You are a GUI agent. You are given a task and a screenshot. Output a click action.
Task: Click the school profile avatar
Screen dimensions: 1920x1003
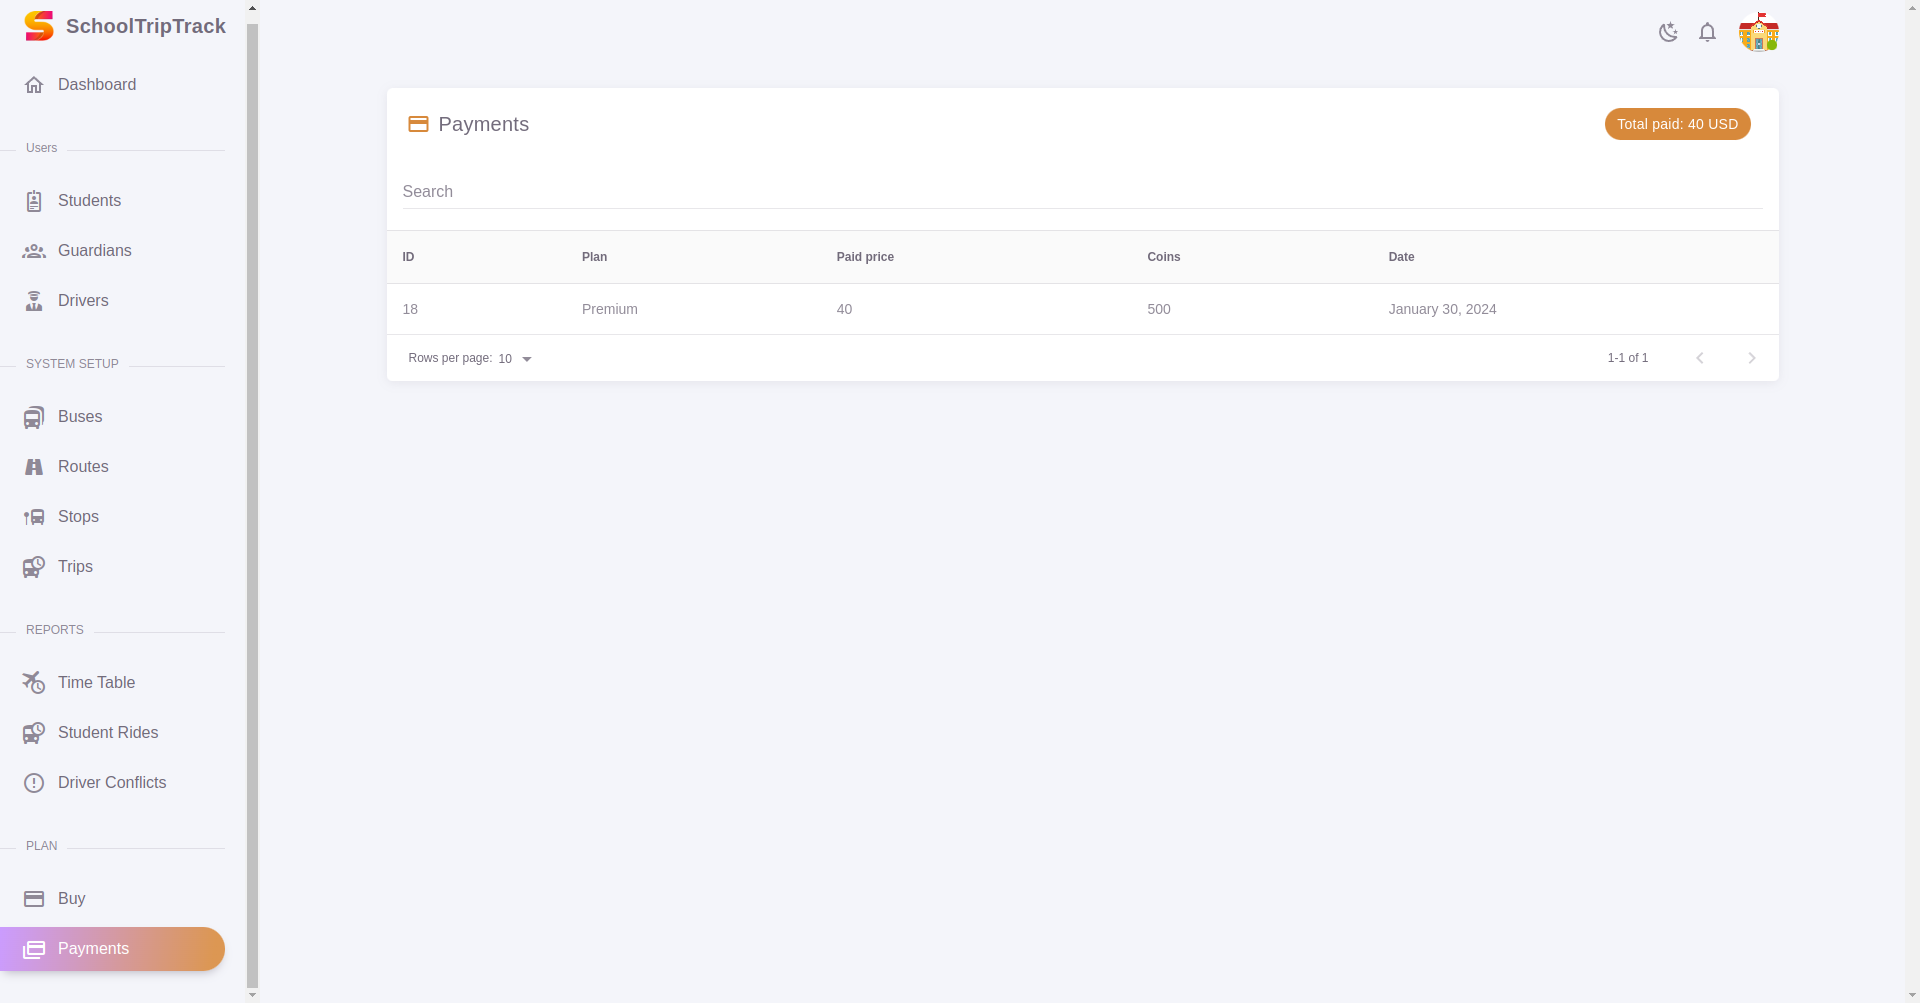pos(1758,32)
